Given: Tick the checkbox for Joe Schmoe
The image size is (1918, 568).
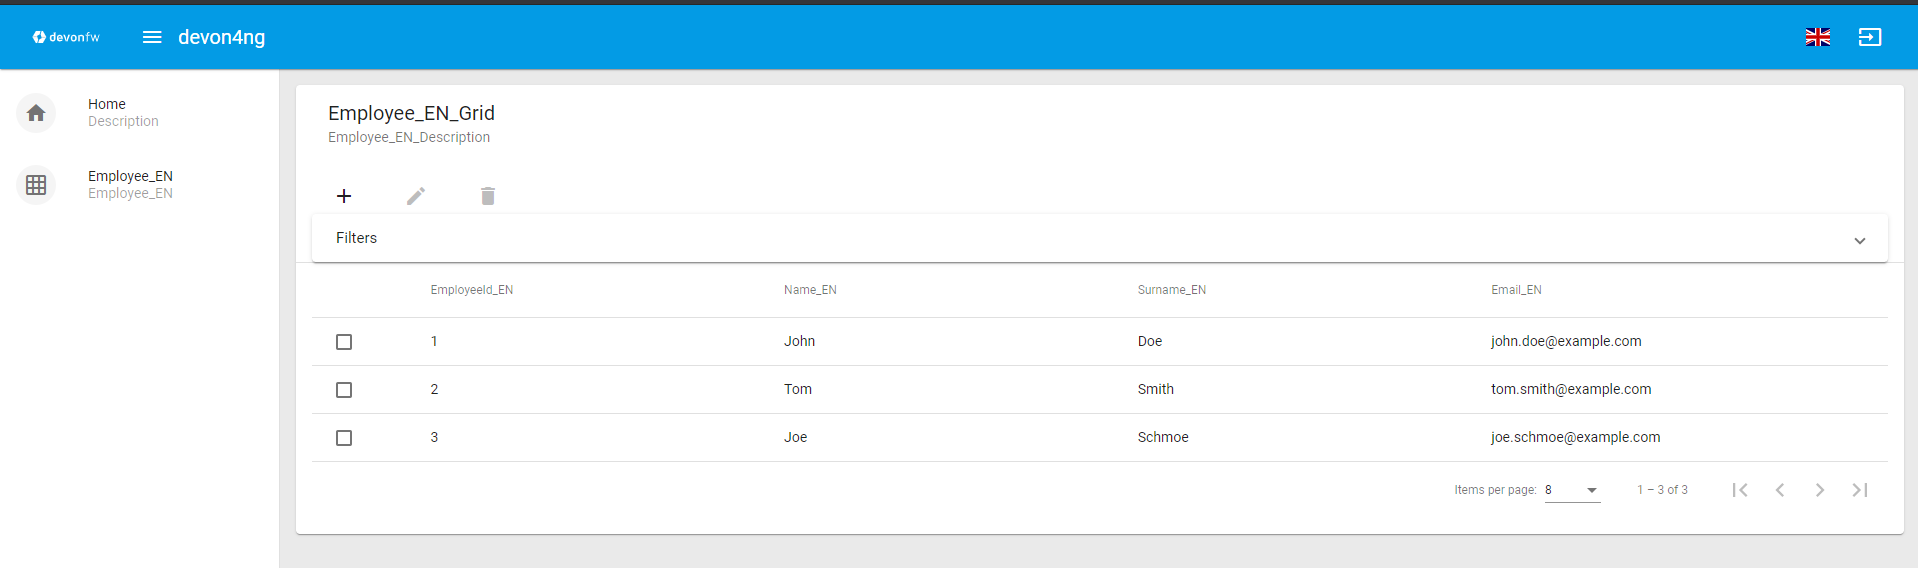Looking at the screenshot, I should click(x=344, y=438).
